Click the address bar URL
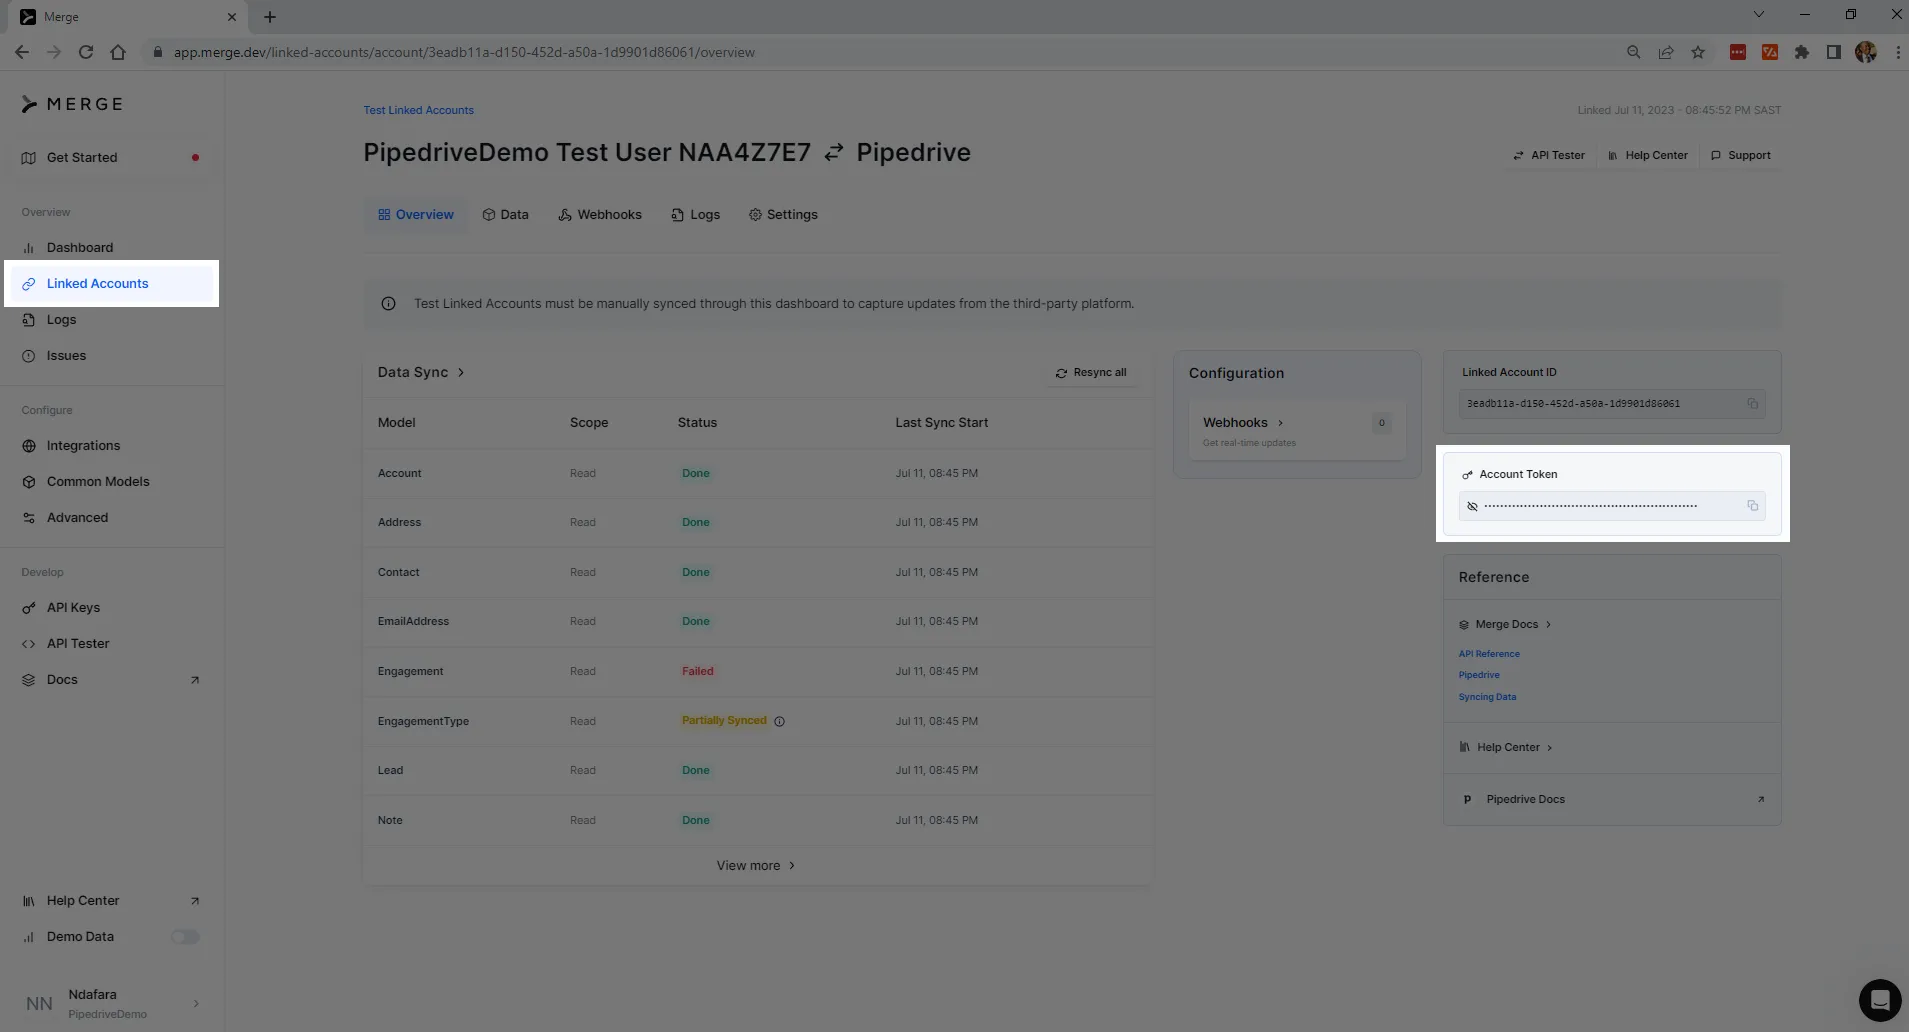 pyautogui.click(x=464, y=52)
